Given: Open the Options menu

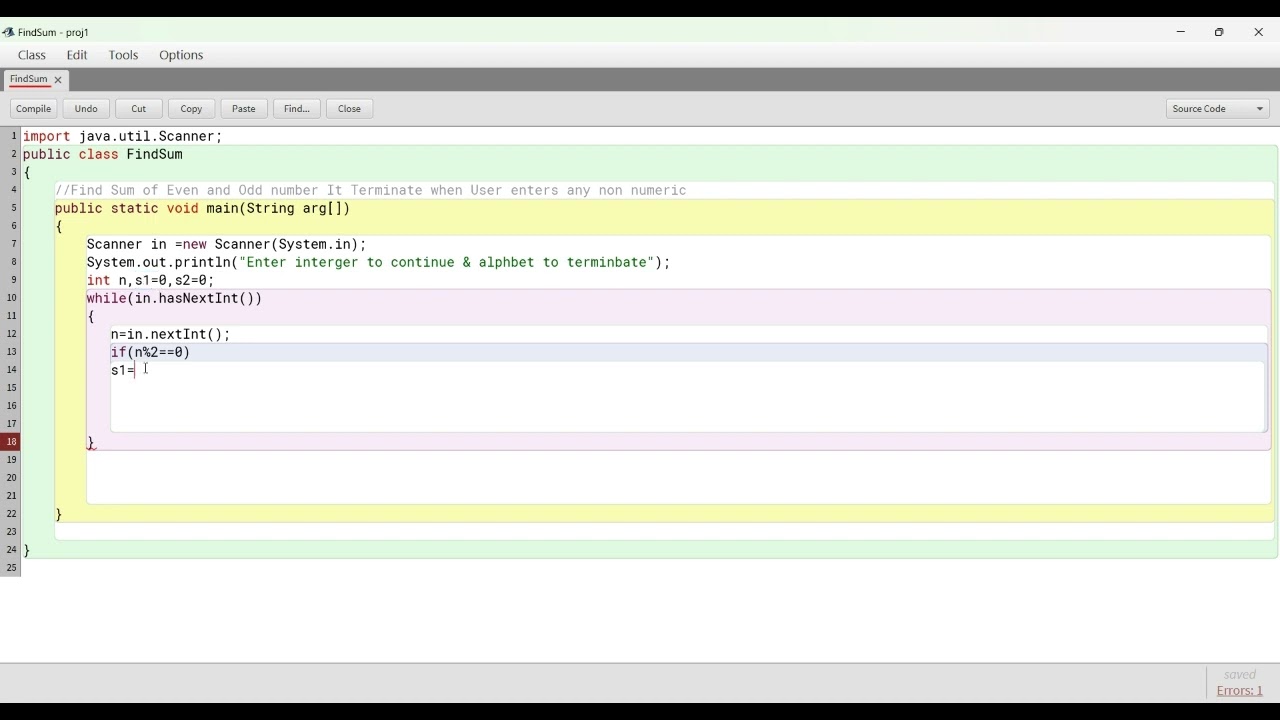Looking at the screenshot, I should coord(181,55).
